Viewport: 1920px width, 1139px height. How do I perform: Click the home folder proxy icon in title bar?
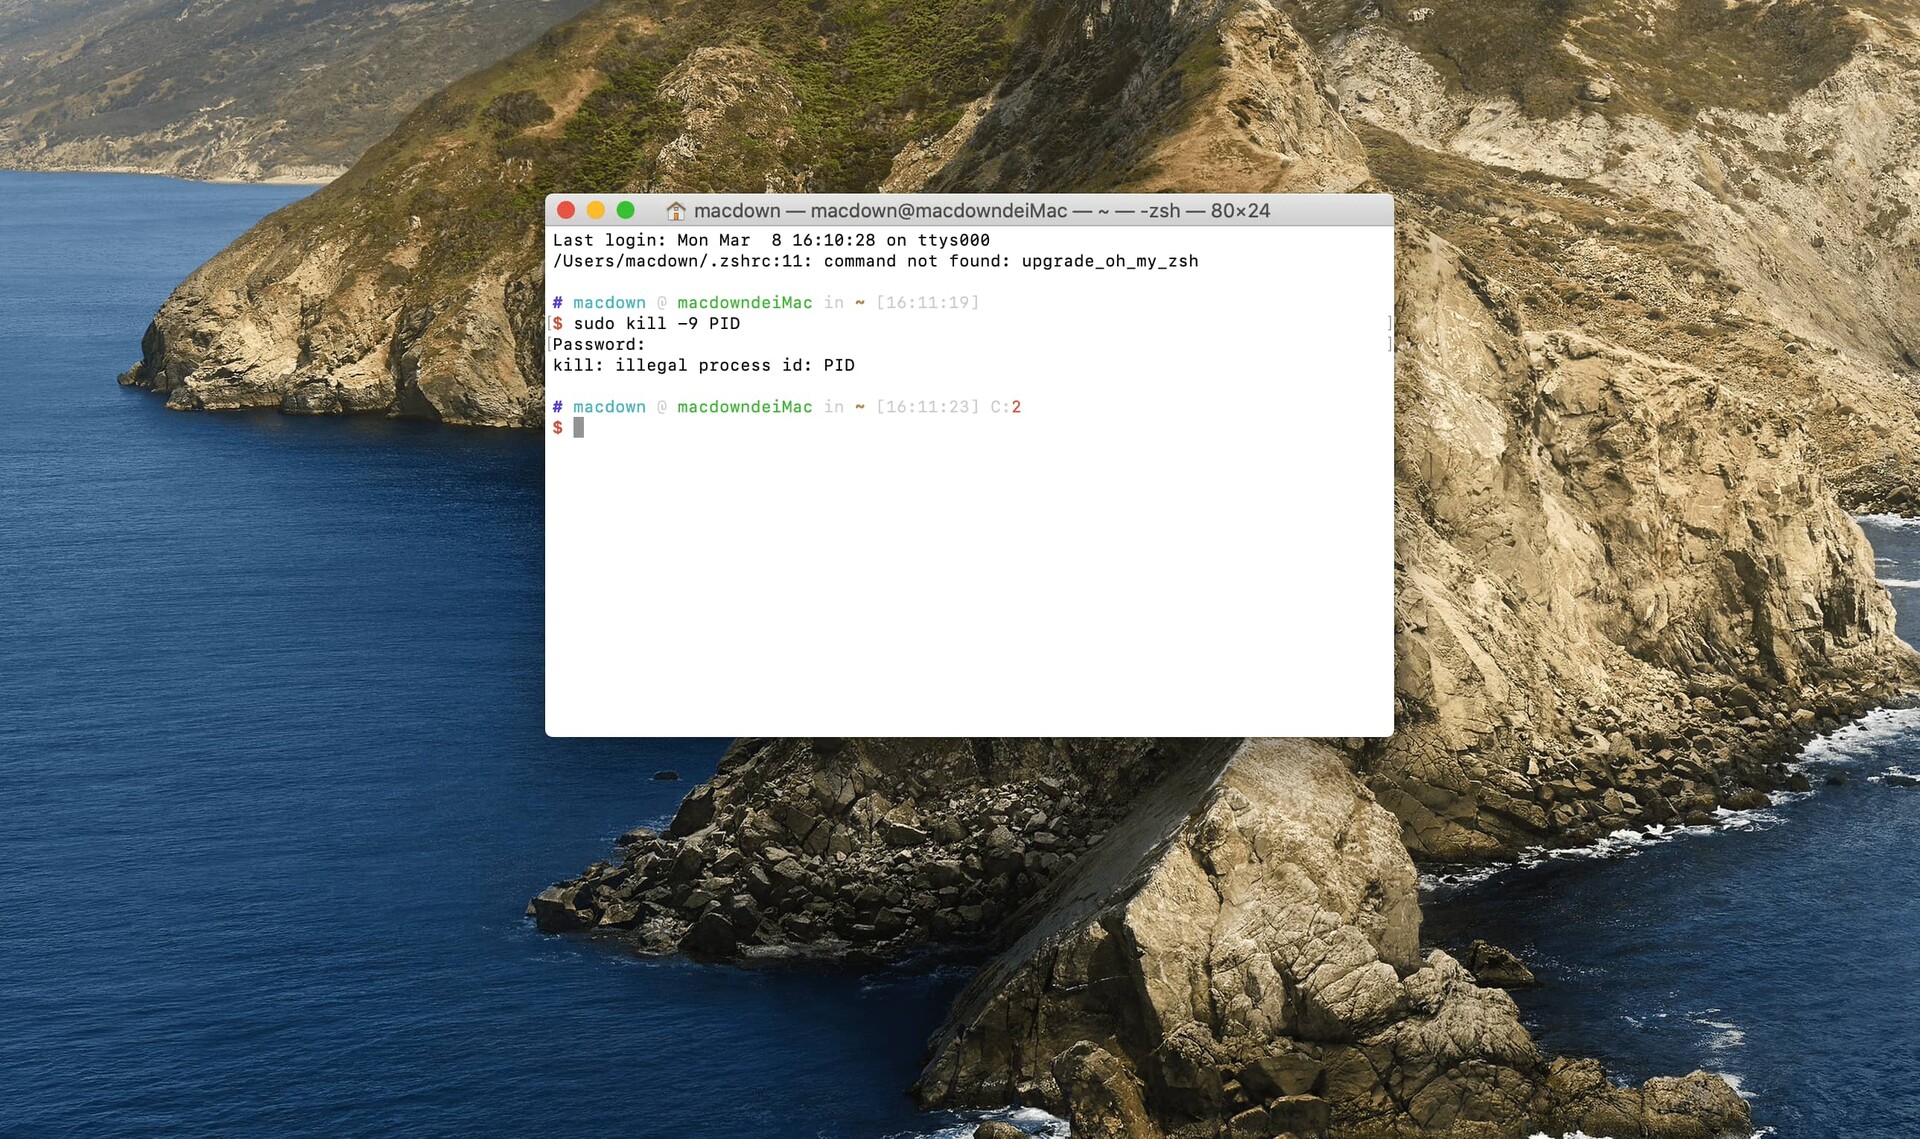676,211
